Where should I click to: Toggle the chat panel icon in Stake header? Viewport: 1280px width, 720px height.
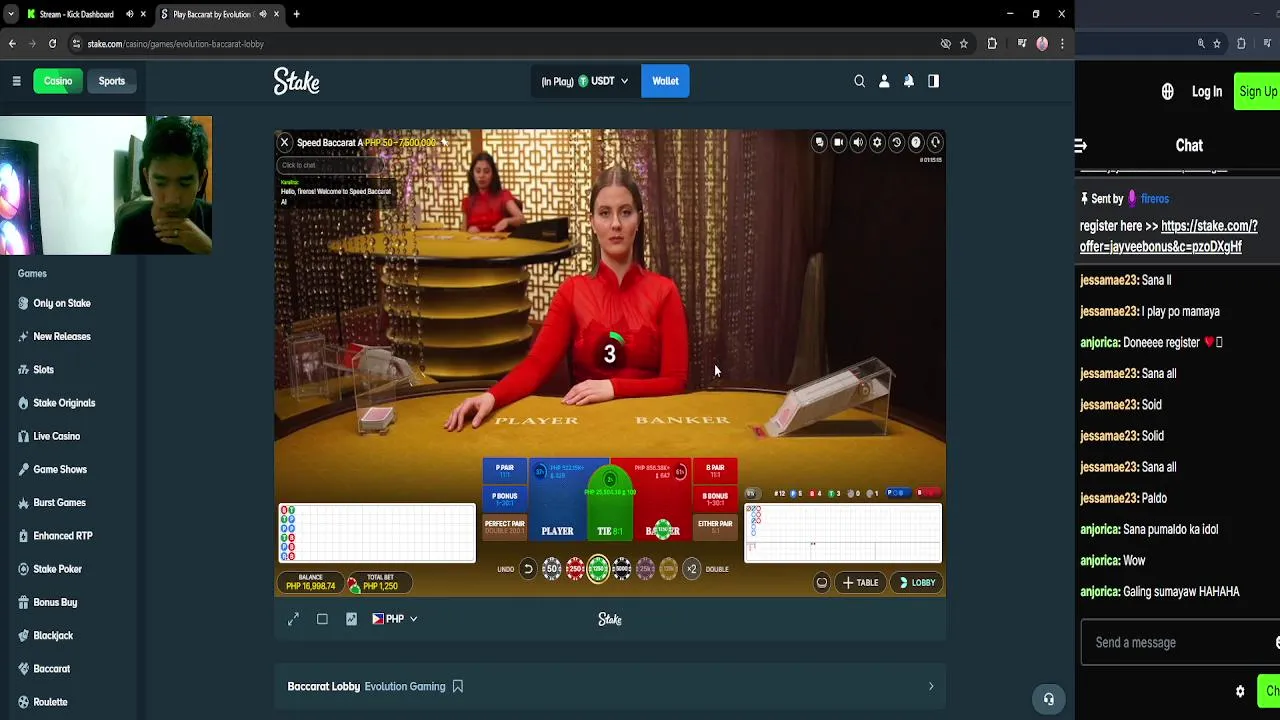(933, 81)
